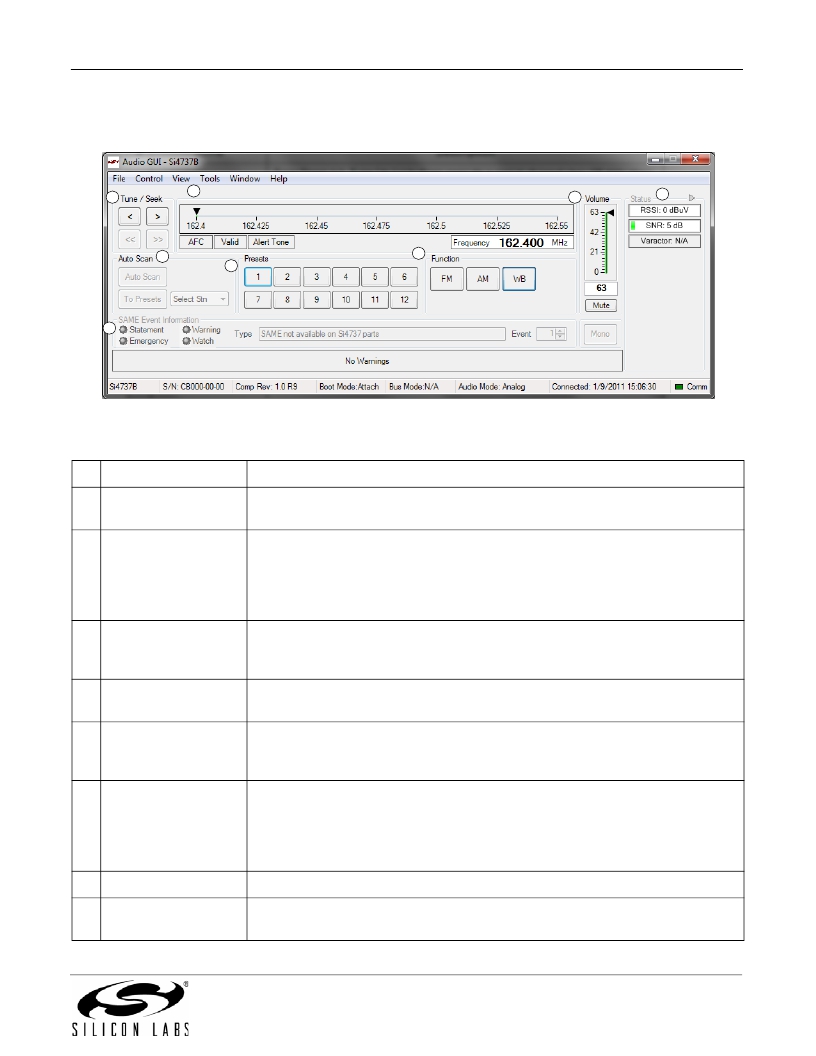Select preset 1
The image size is (816, 1056).
(258, 277)
